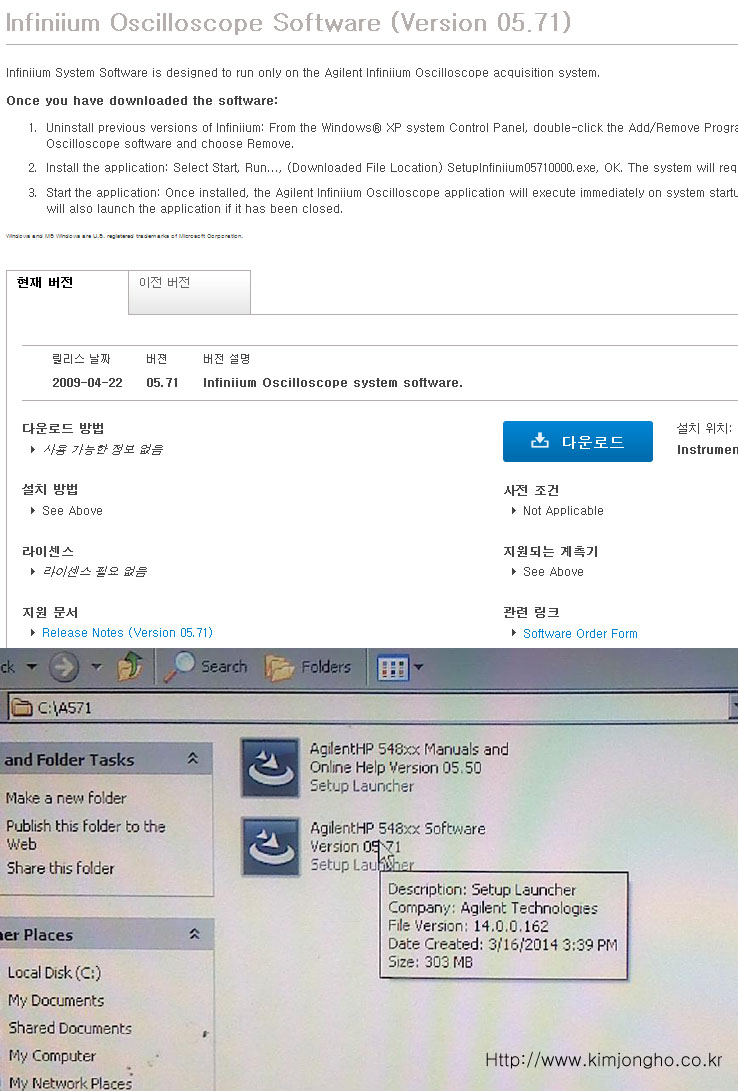Select the 548xx Manuals and Online Help installer icon
The width and height of the screenshot is (738, 1091).
(271, 767)
